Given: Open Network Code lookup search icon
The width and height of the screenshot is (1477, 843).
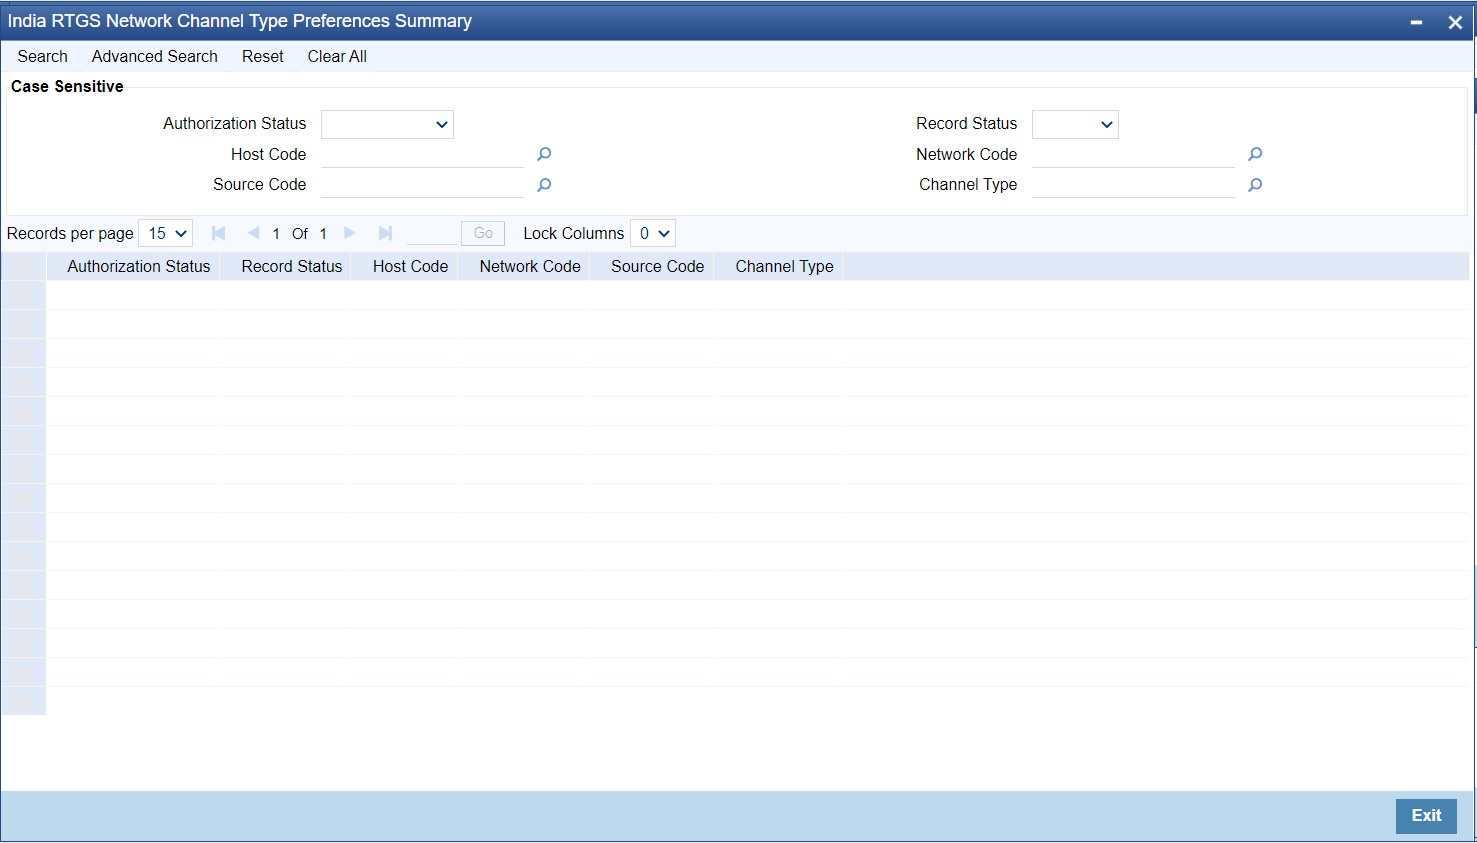Looking at the screenshot, I should (x=1255, y=154).
